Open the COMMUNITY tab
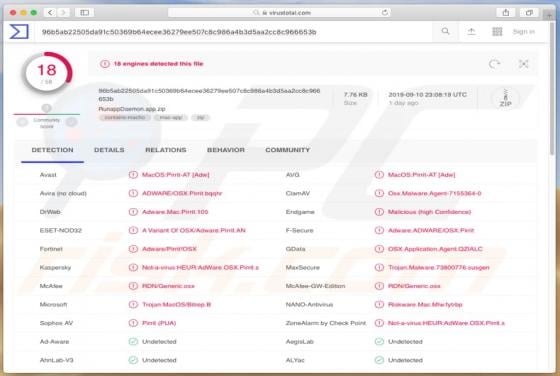560x376 pixels. [288, 150]
